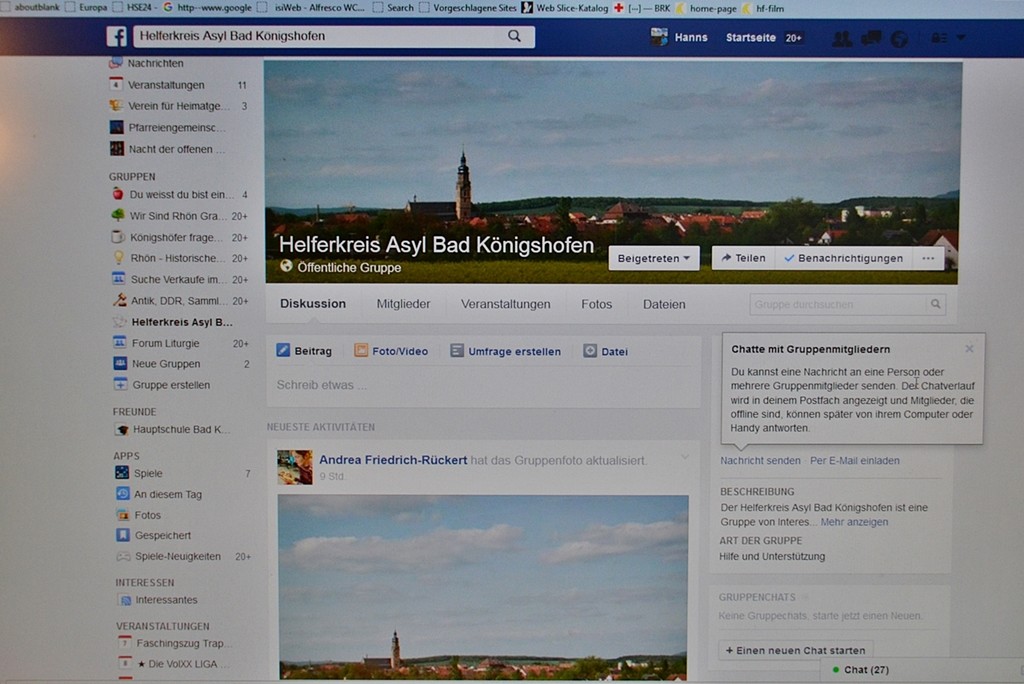Click the search magnifier in Facebook search bar
The height and width of the screenshot is (684, 1024).
[x=515, y=36]
